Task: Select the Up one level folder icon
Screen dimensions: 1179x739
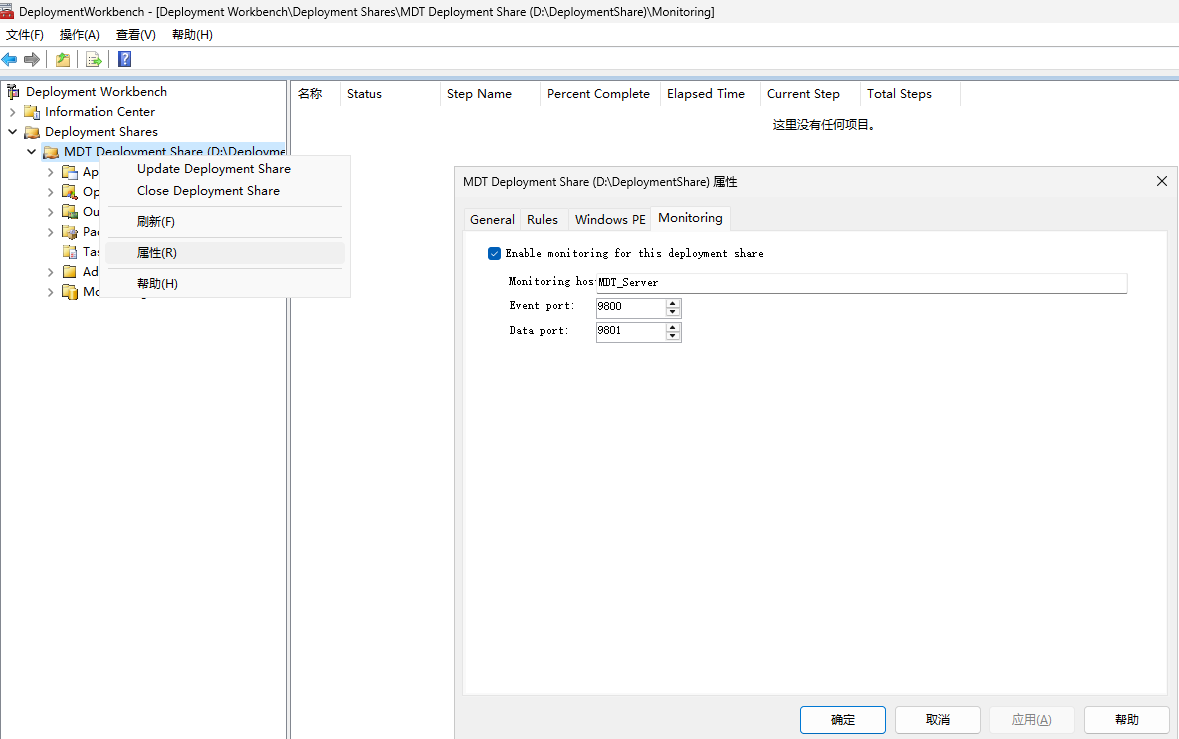Action: tap(62, 59)
